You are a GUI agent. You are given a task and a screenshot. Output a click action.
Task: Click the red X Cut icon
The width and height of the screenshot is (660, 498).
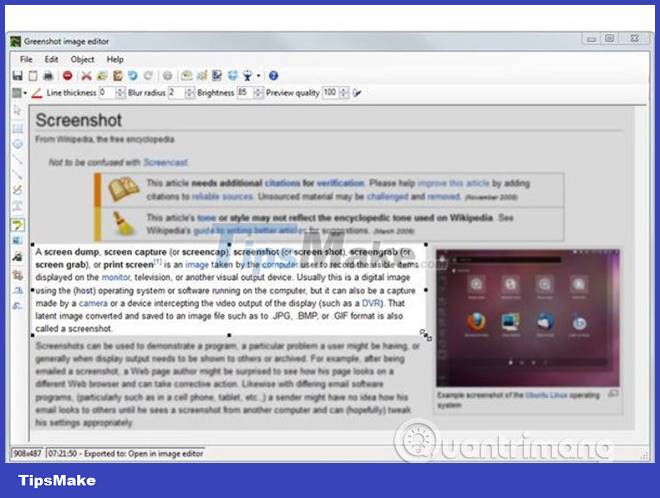(86, 76)
